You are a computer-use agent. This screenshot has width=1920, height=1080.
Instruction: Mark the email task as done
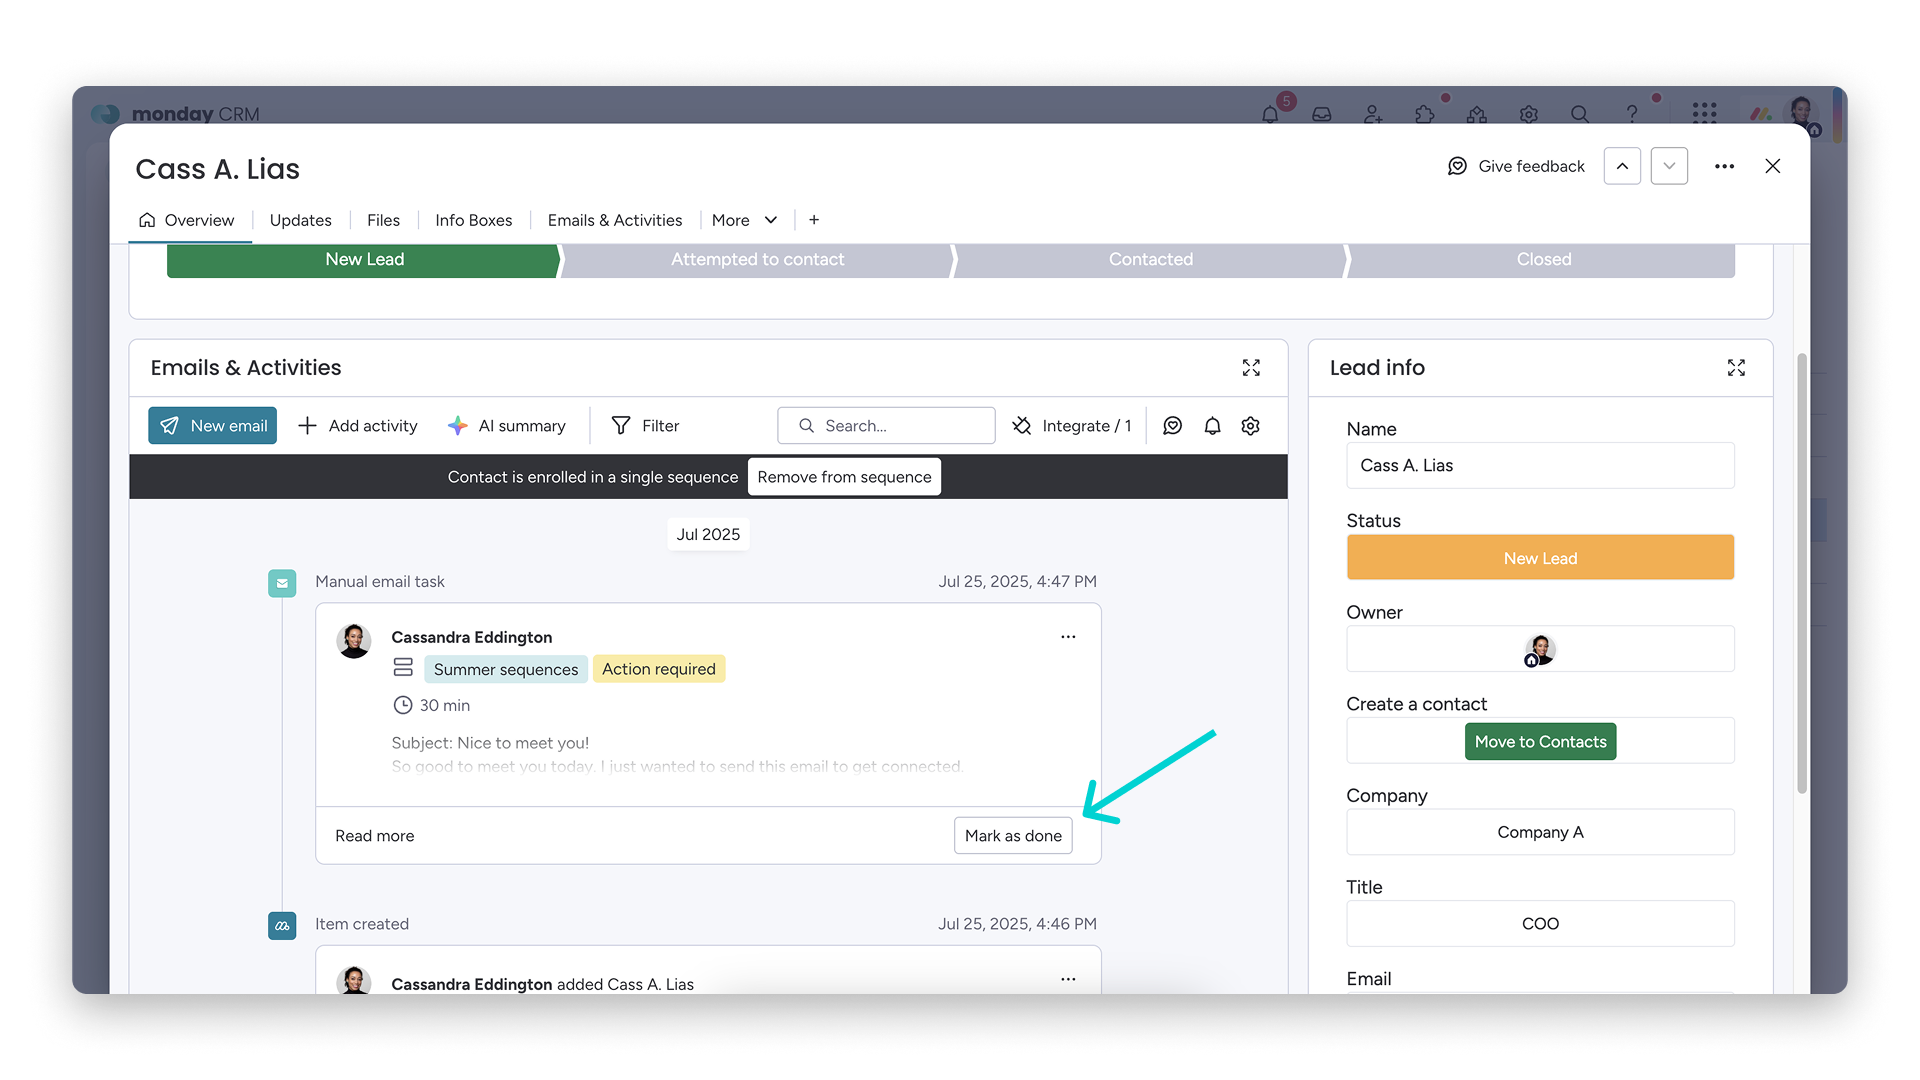(x=1013, y=836)
